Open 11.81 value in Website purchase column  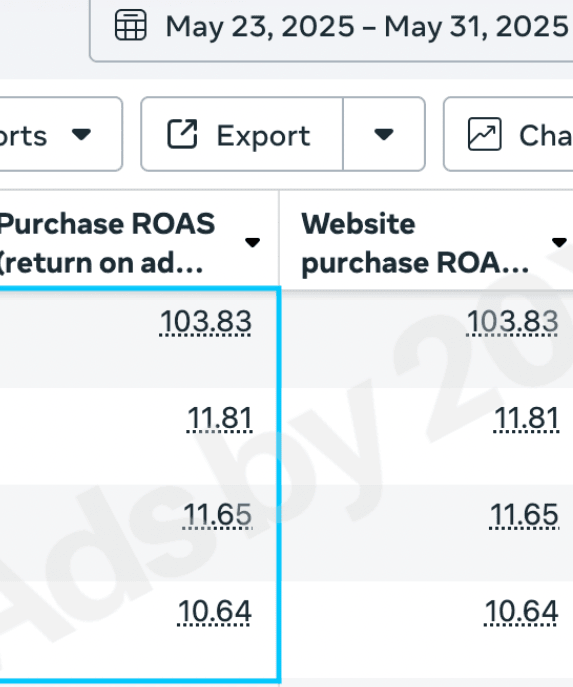click(x=526, y=418)
